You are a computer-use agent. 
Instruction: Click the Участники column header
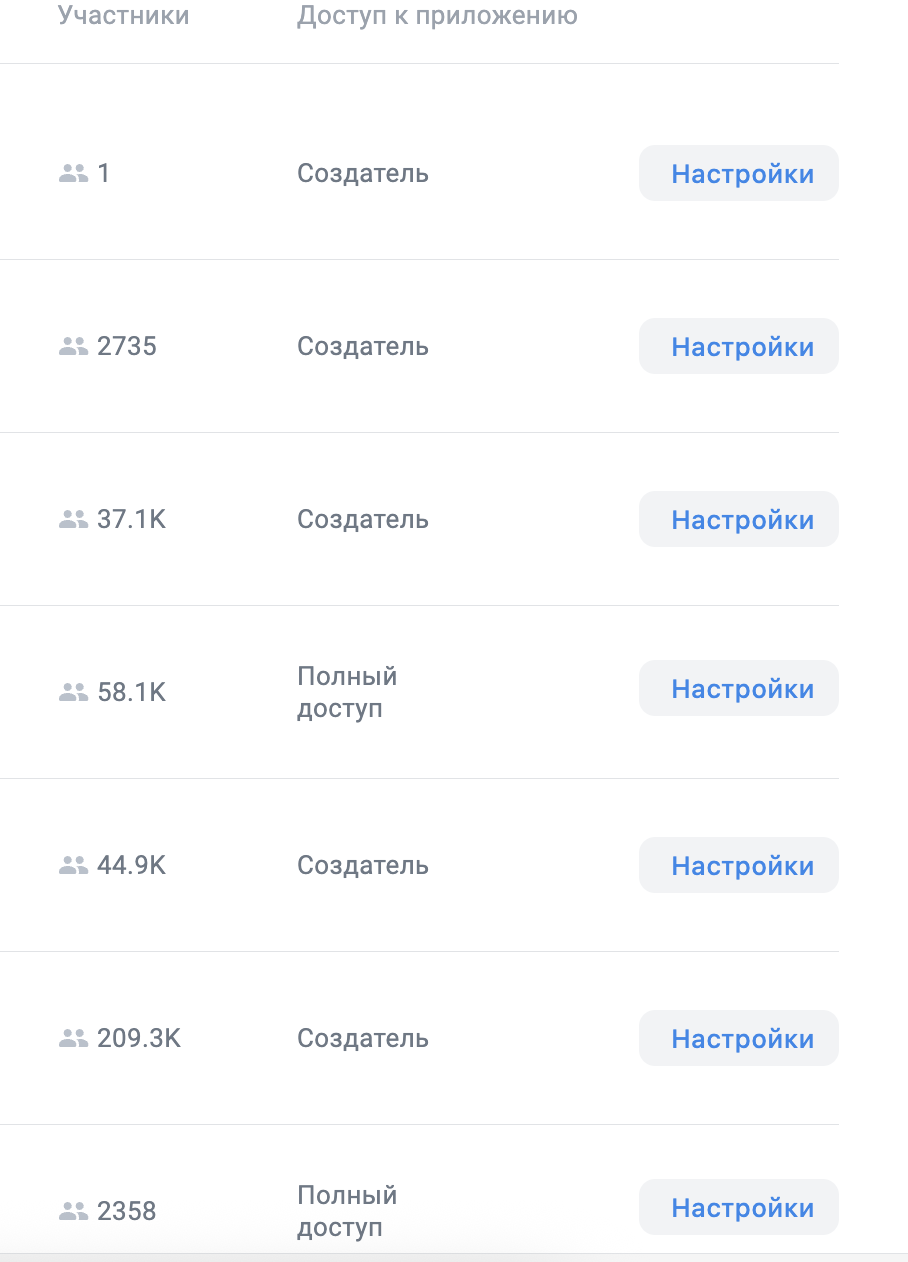pyautogui.click(x=123, y=16)
